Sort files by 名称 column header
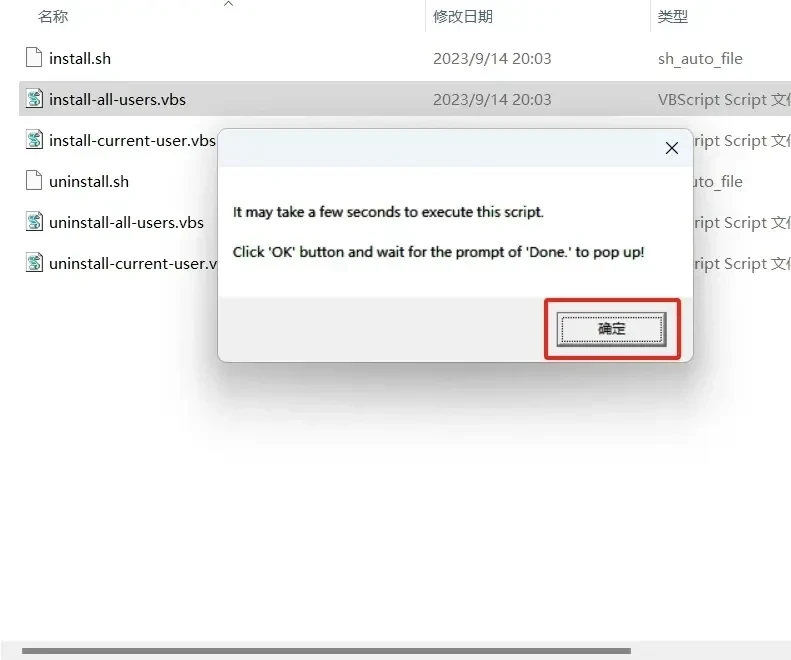 53,17
